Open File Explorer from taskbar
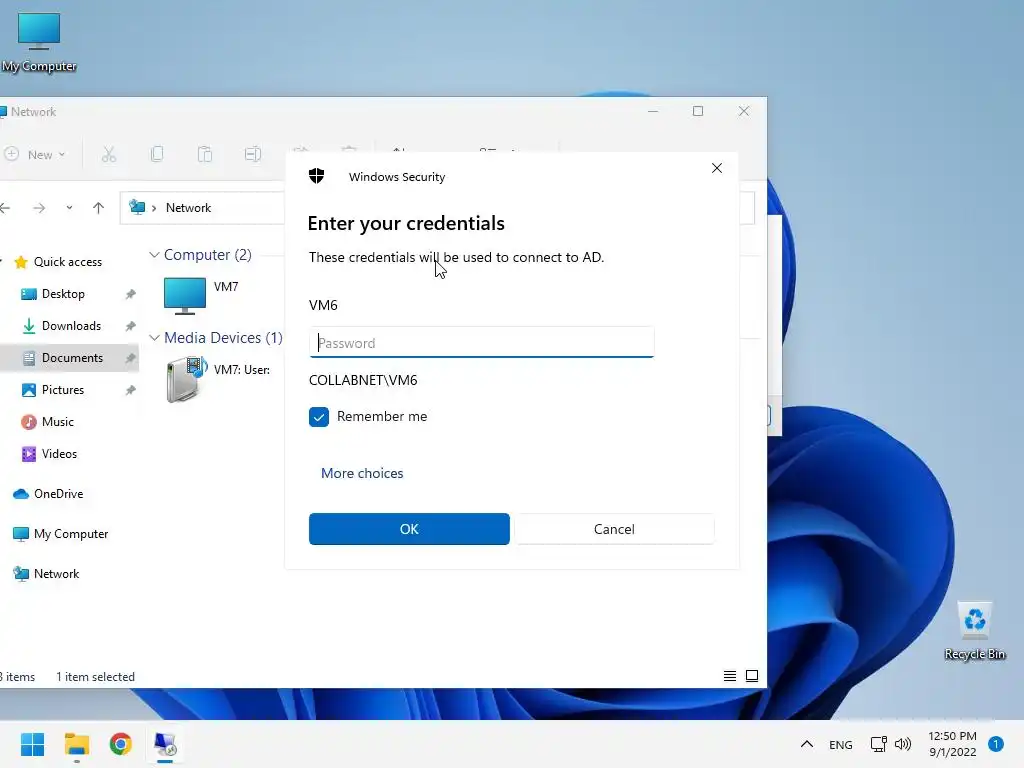Image resolution: width=1024 pixels, height=768 pixels. click(76, 744)
